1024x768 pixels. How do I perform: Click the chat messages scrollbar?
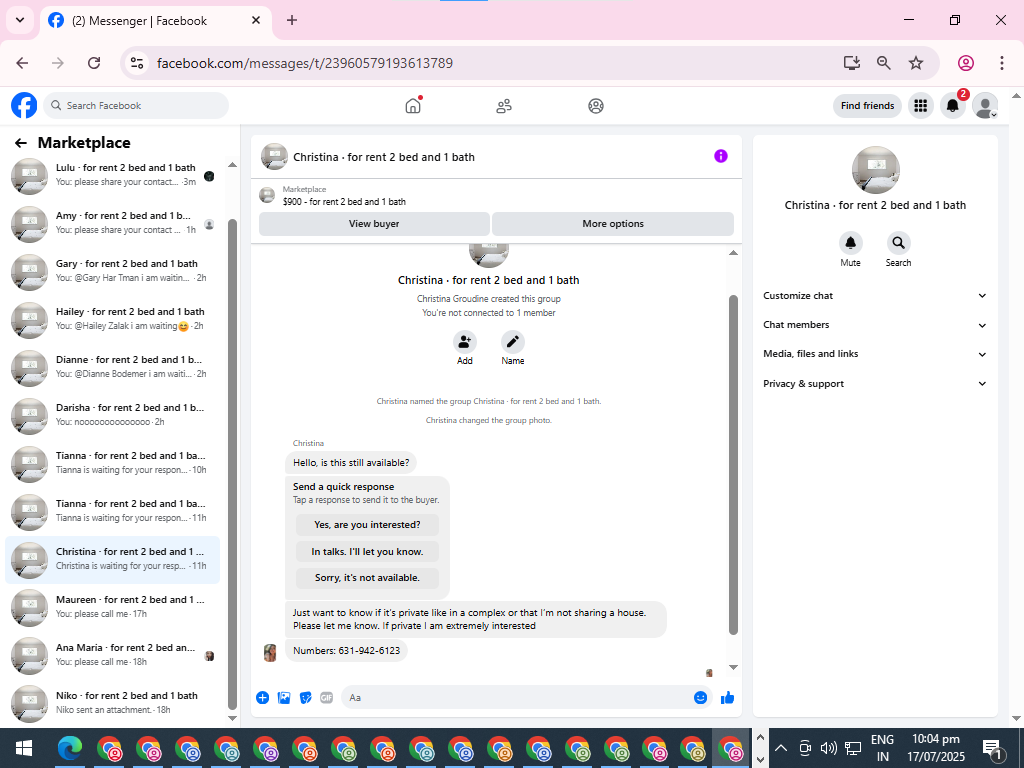pos(733,465)
